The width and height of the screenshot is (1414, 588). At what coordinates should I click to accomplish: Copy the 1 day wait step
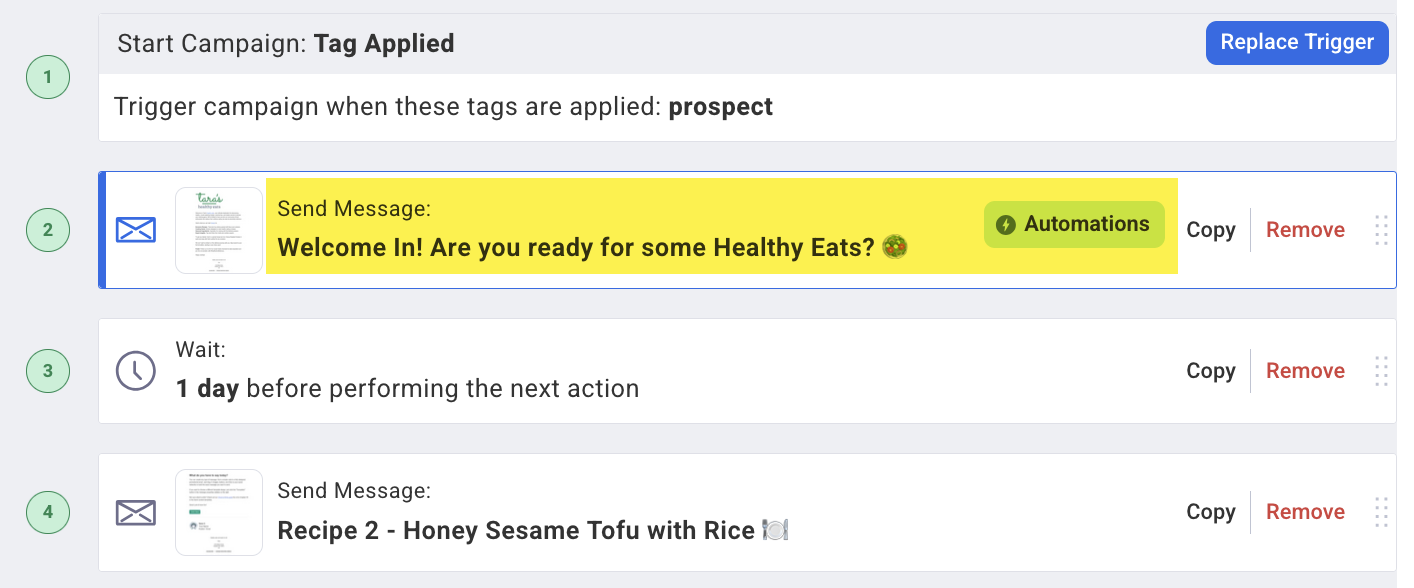[1211, 371]
